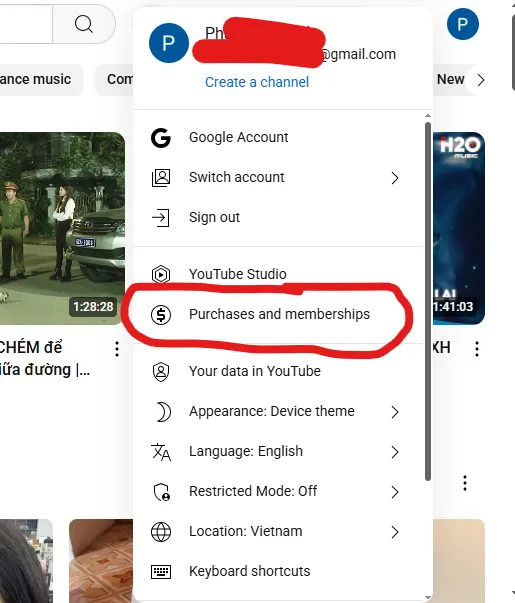This screenshot has height=603, width=515.
Task: Click the search magnifier button
Action: coord(84,24)
